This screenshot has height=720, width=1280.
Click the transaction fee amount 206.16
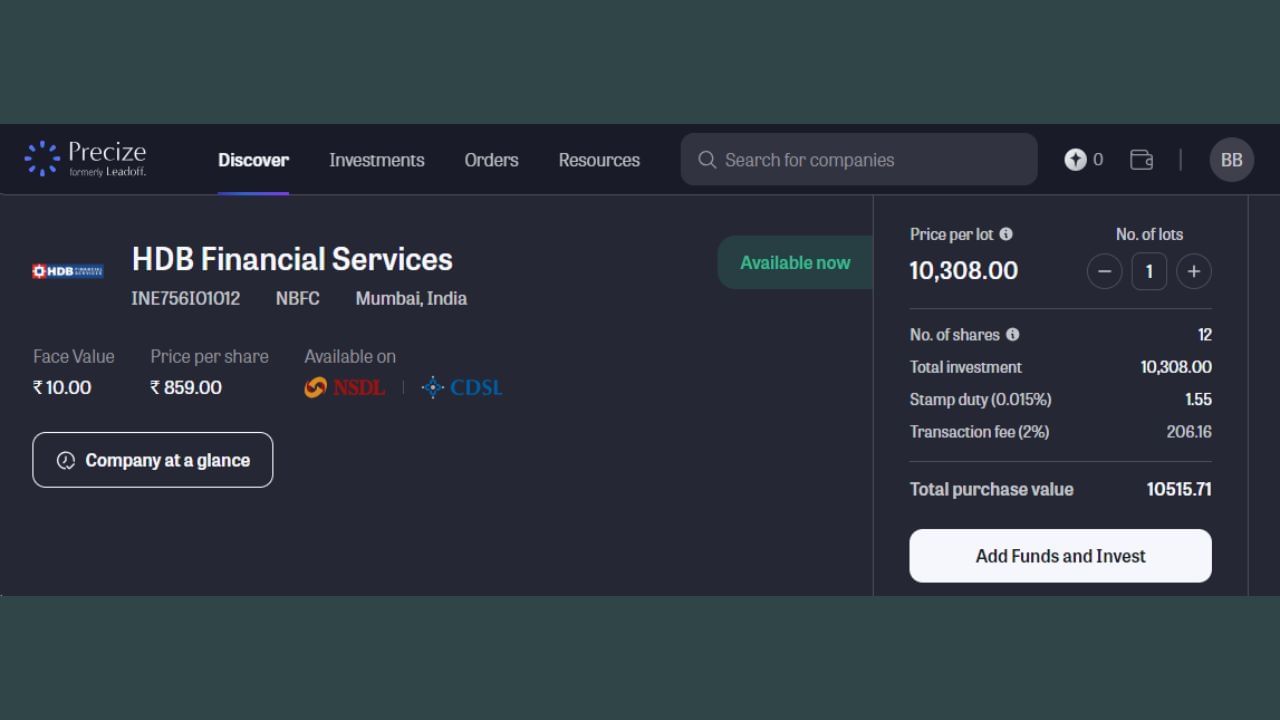pyautogui.click(x=1189, y=432)
